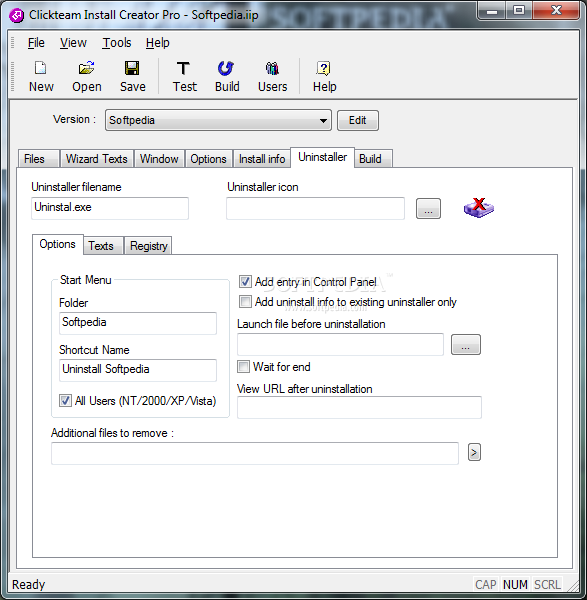Uncheck Add entry in Control Panel
The height and width of the screenshot is (600, 587).
[245, 282]
